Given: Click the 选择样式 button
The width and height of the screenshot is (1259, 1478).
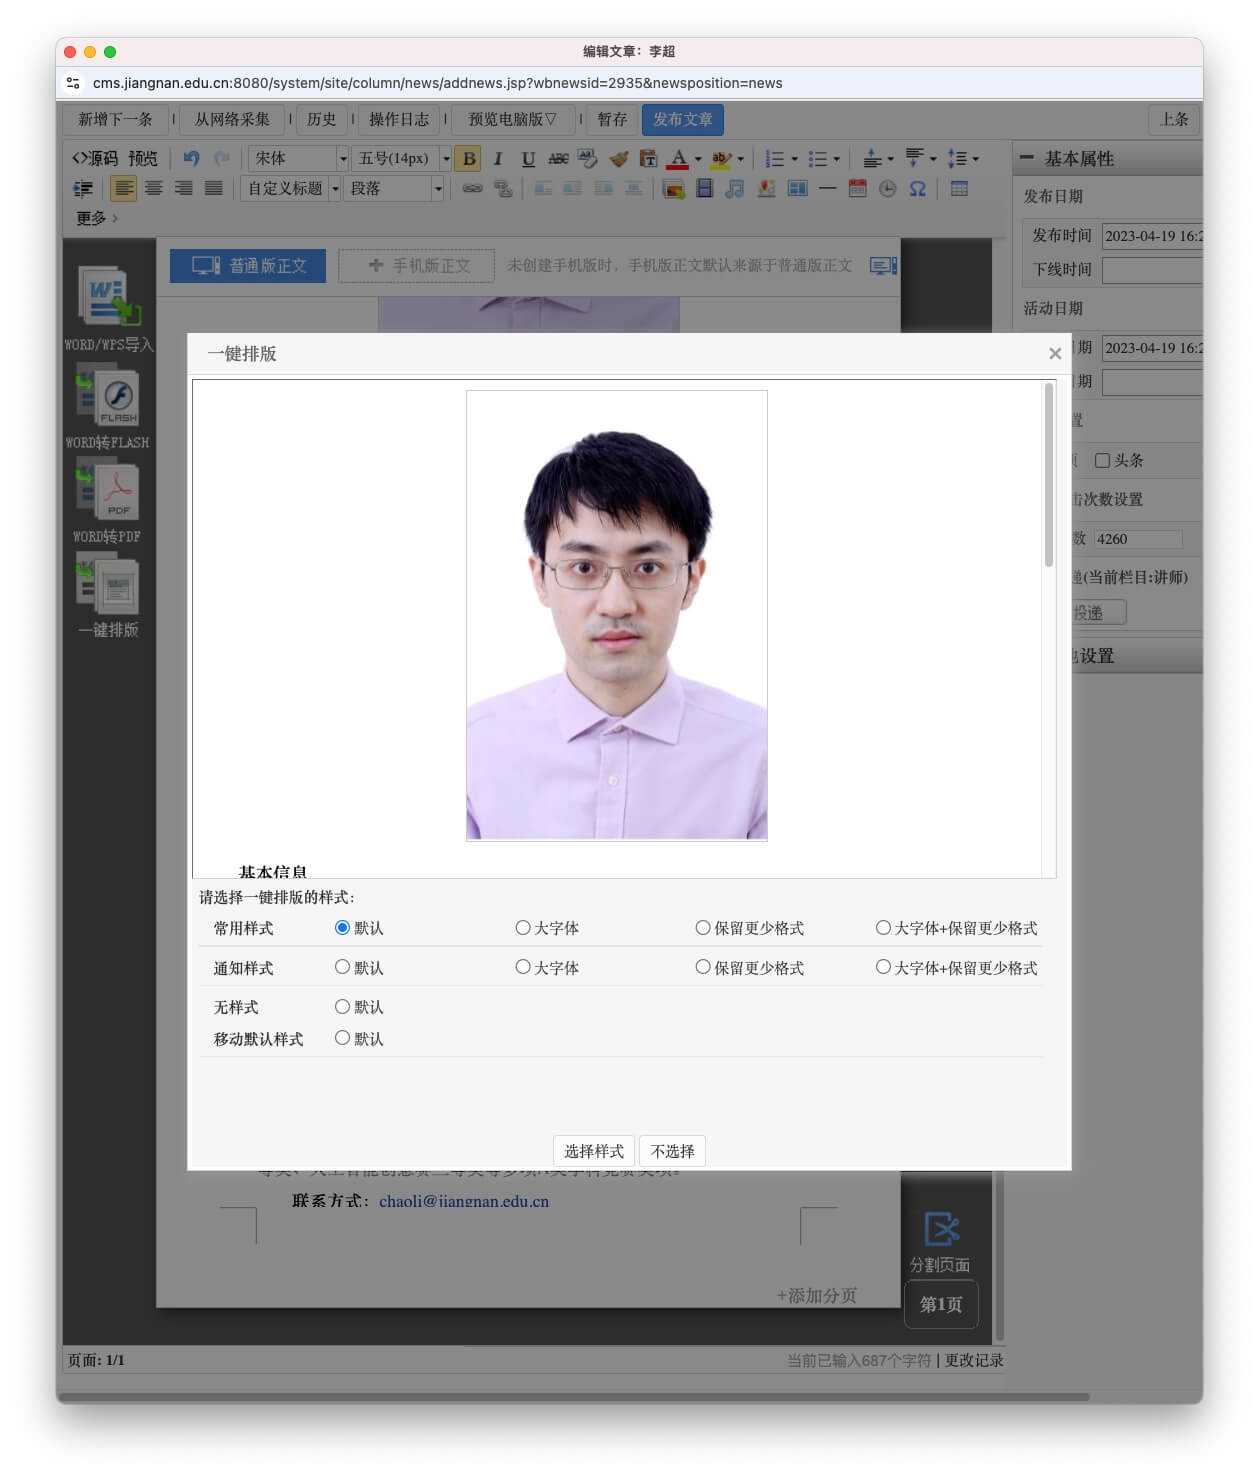Looking at the screenshot, I should coord(593,1152).
